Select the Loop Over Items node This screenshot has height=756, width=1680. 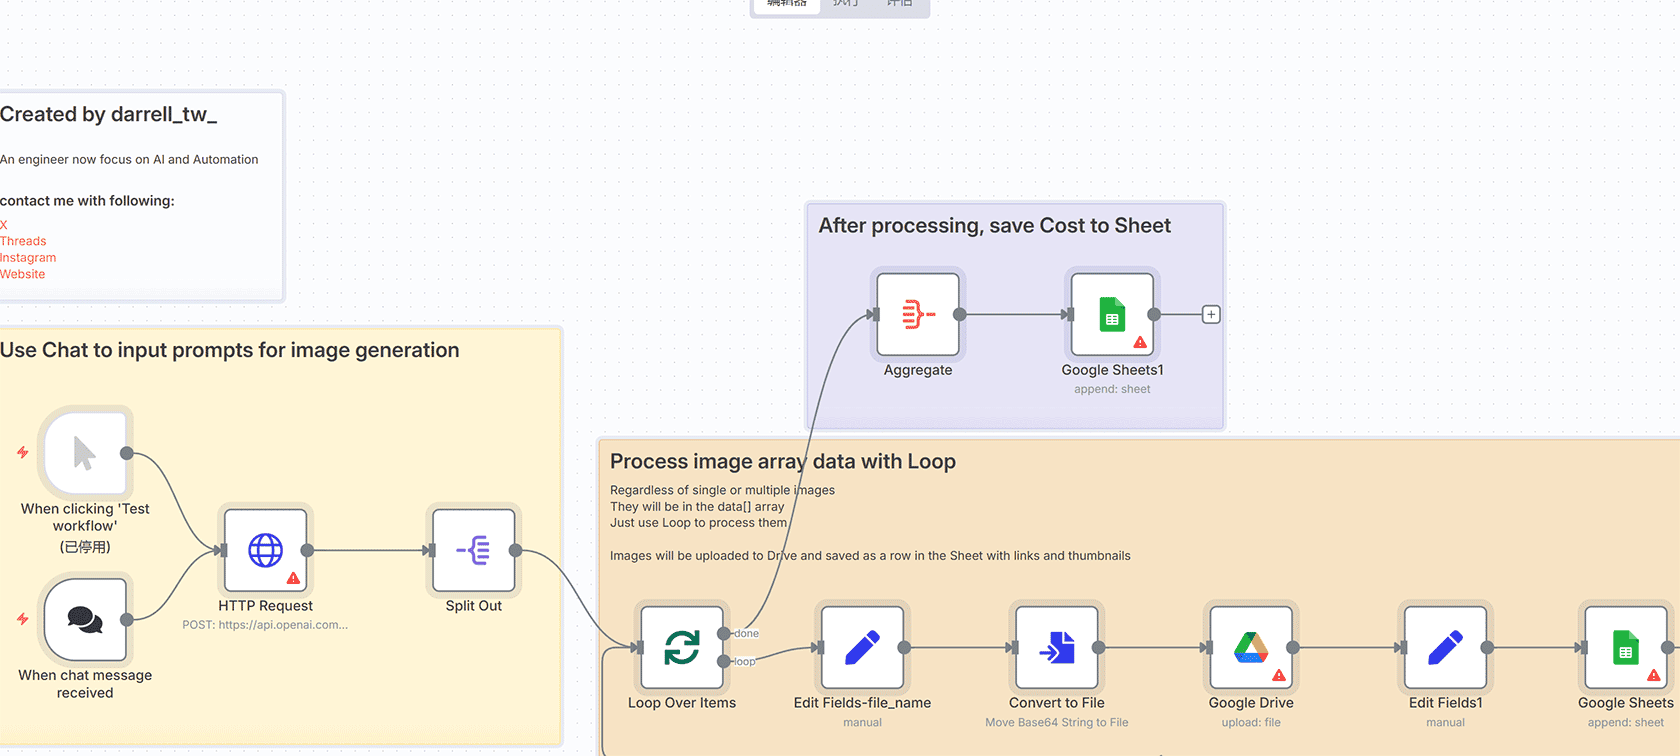[681, 647]
